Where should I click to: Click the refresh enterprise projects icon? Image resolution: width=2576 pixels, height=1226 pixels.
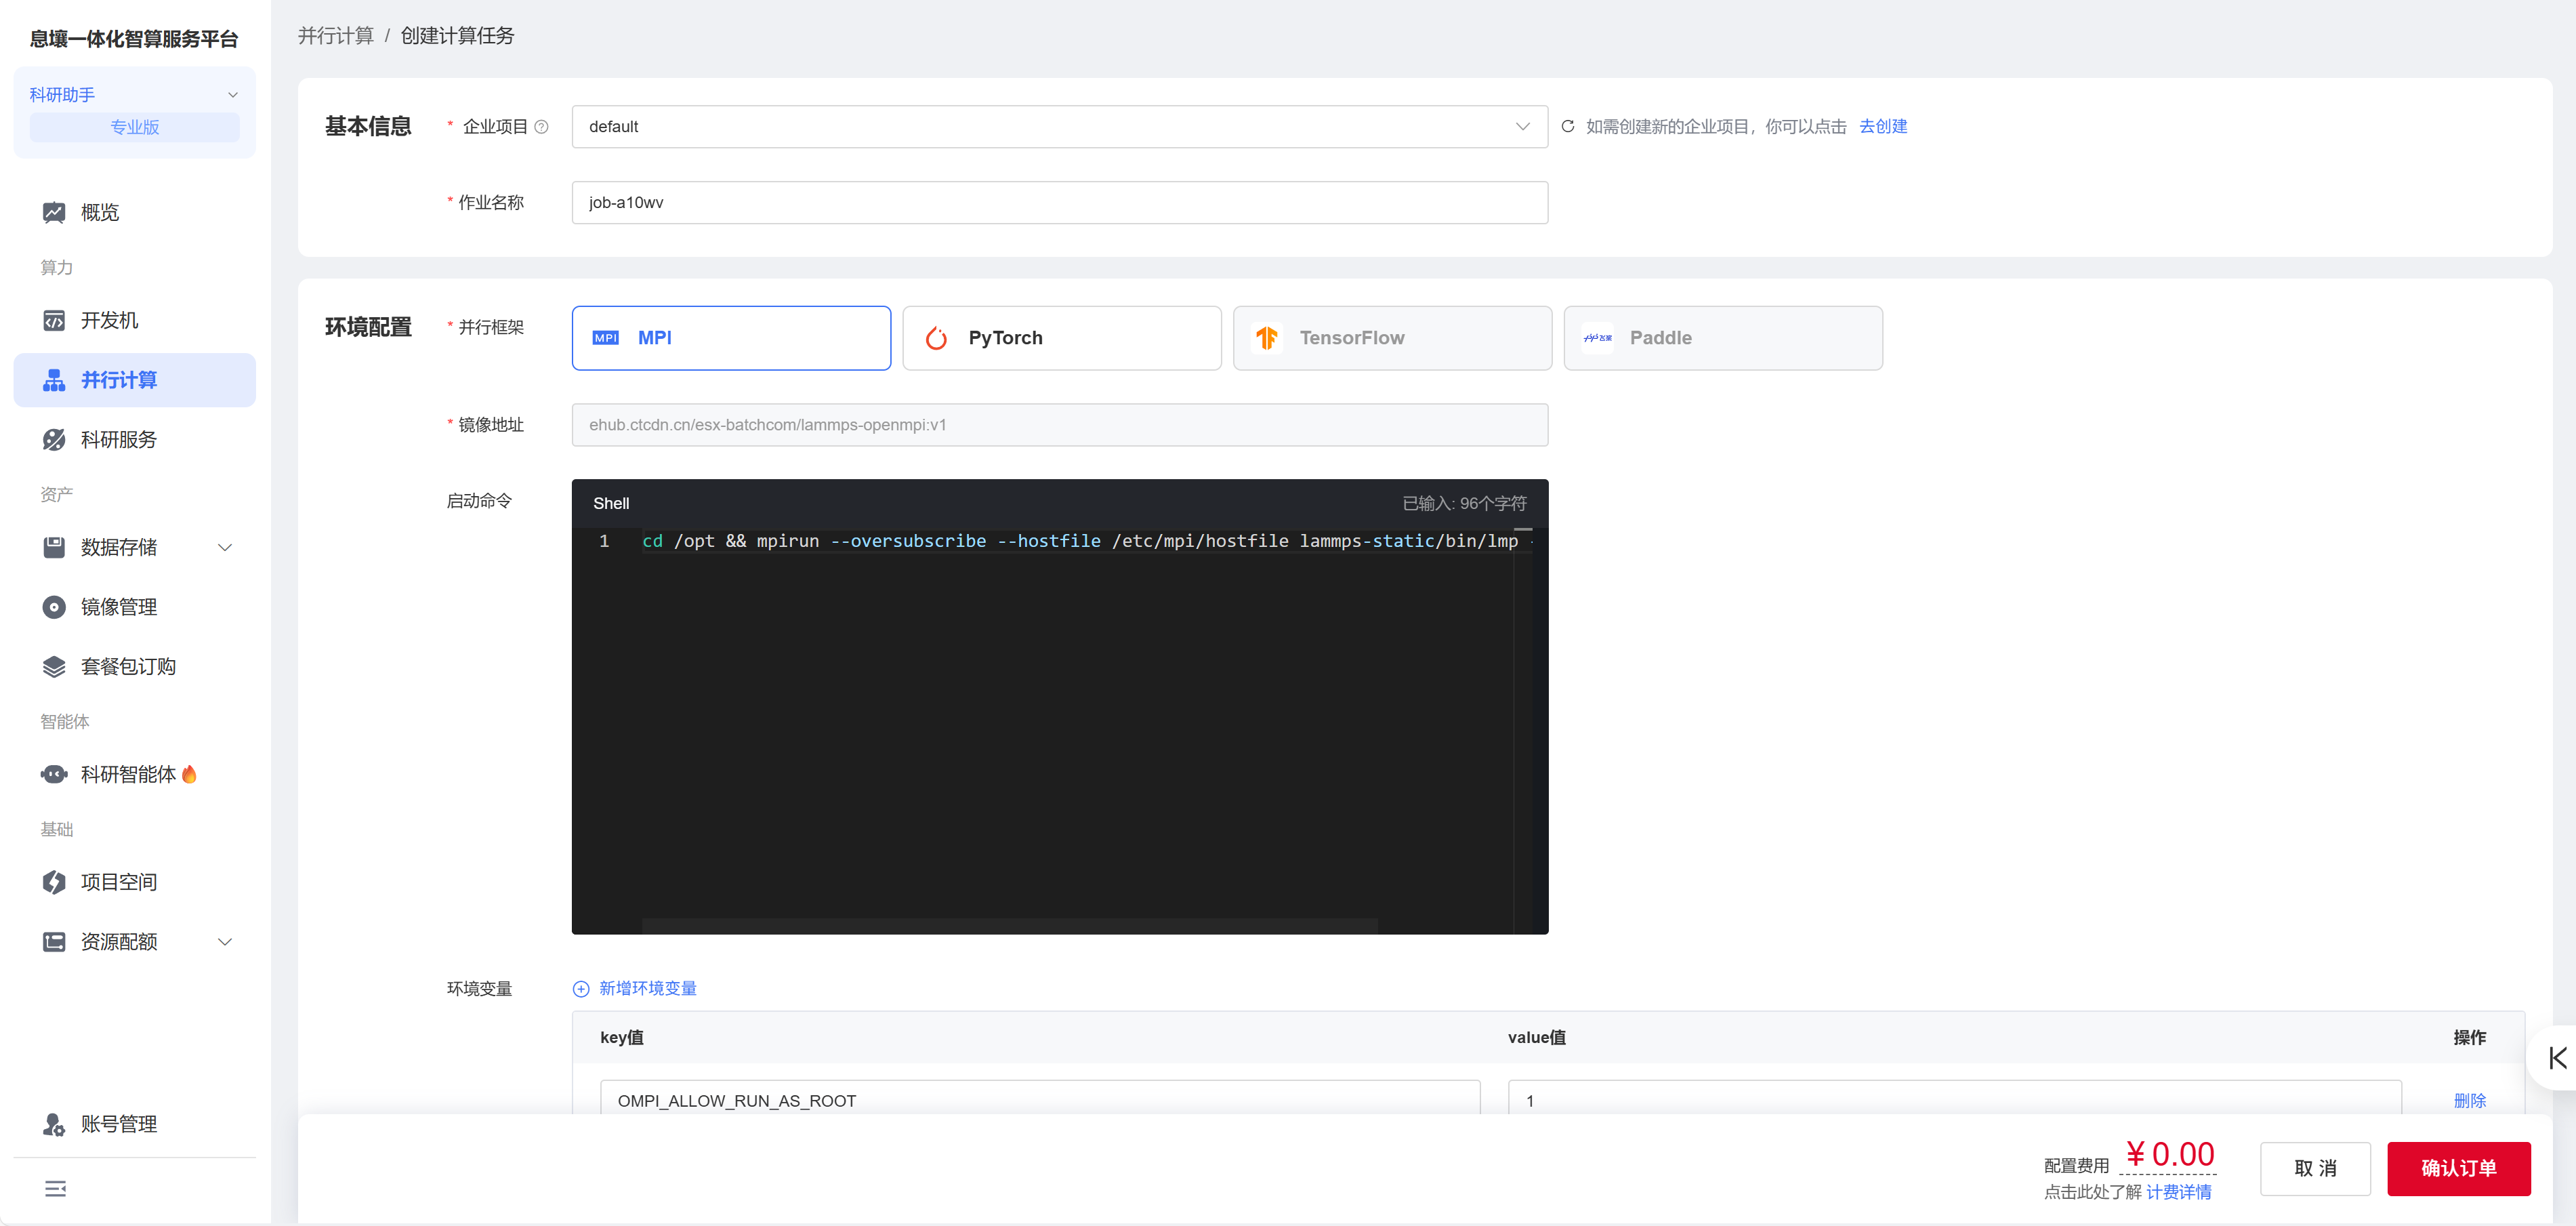[x=1567, y=127]
